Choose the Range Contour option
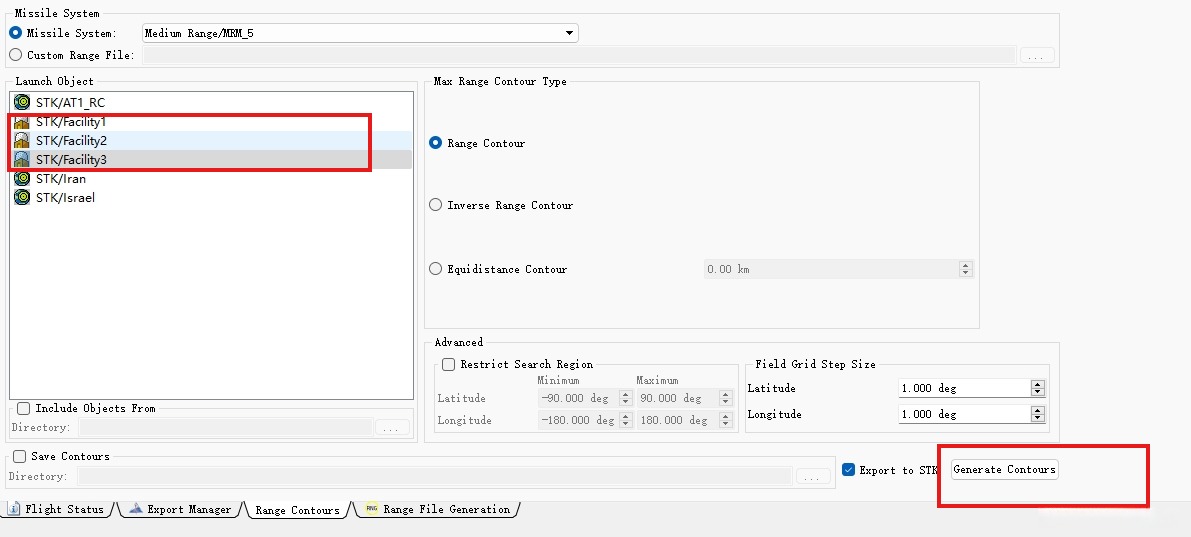 435,143
